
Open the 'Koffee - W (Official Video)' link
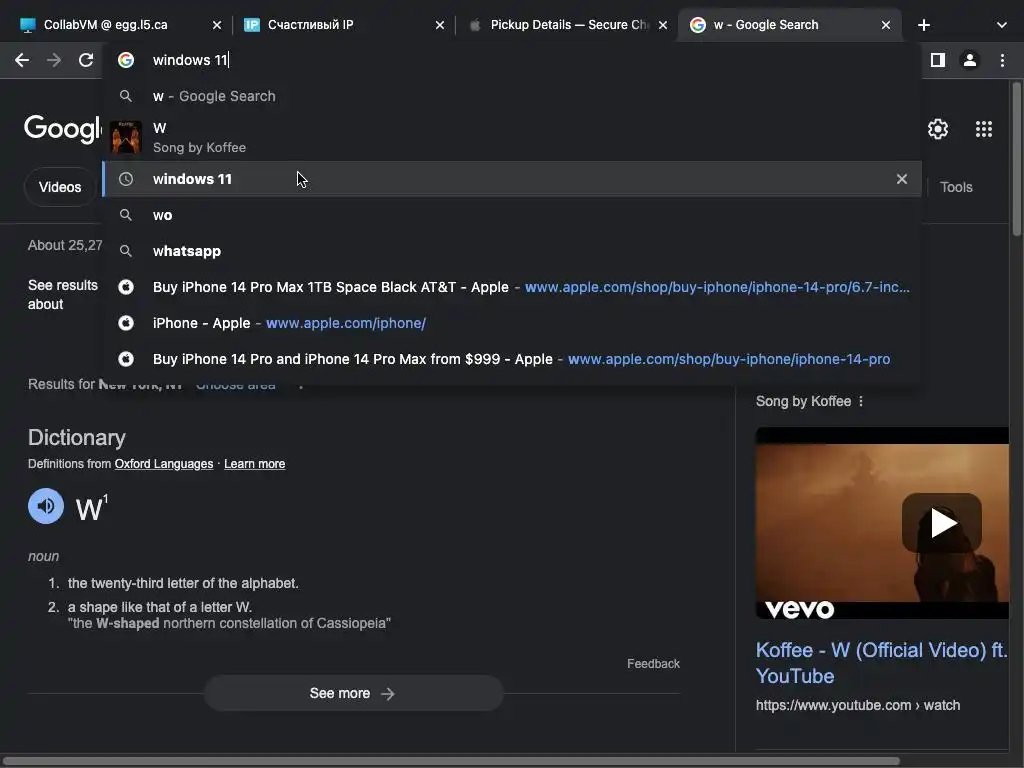881,663
